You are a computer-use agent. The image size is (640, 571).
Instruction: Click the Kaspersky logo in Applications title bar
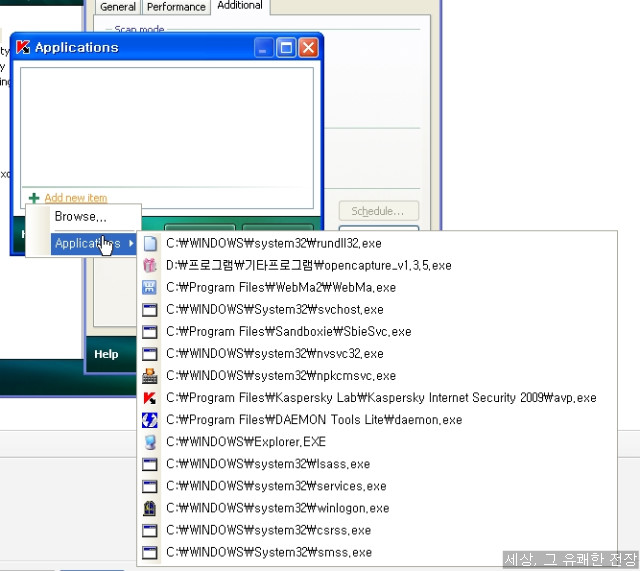pyautogui.click(x=23, y=47)
